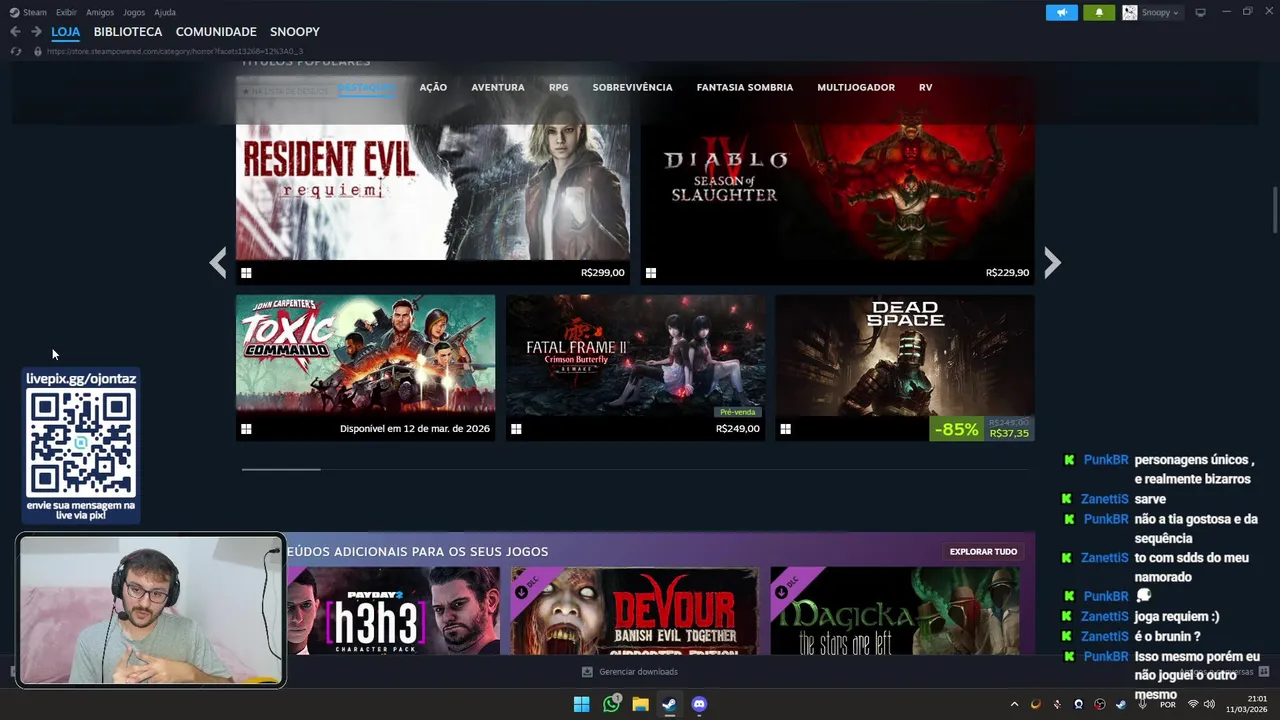This screenshot has width=1280, height=720.
Task: Open the Windows Start menu
Action: 581,704
